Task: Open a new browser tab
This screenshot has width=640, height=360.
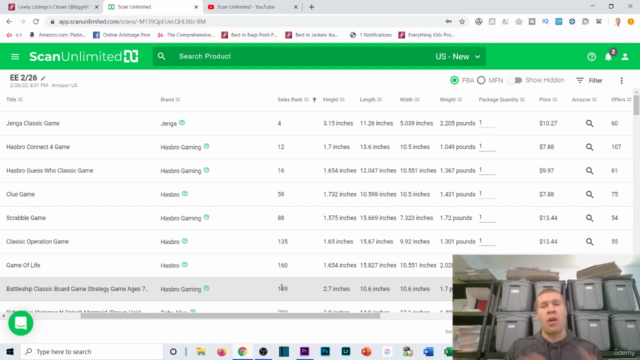Action: pyautogui.click(x=311, y=7)
